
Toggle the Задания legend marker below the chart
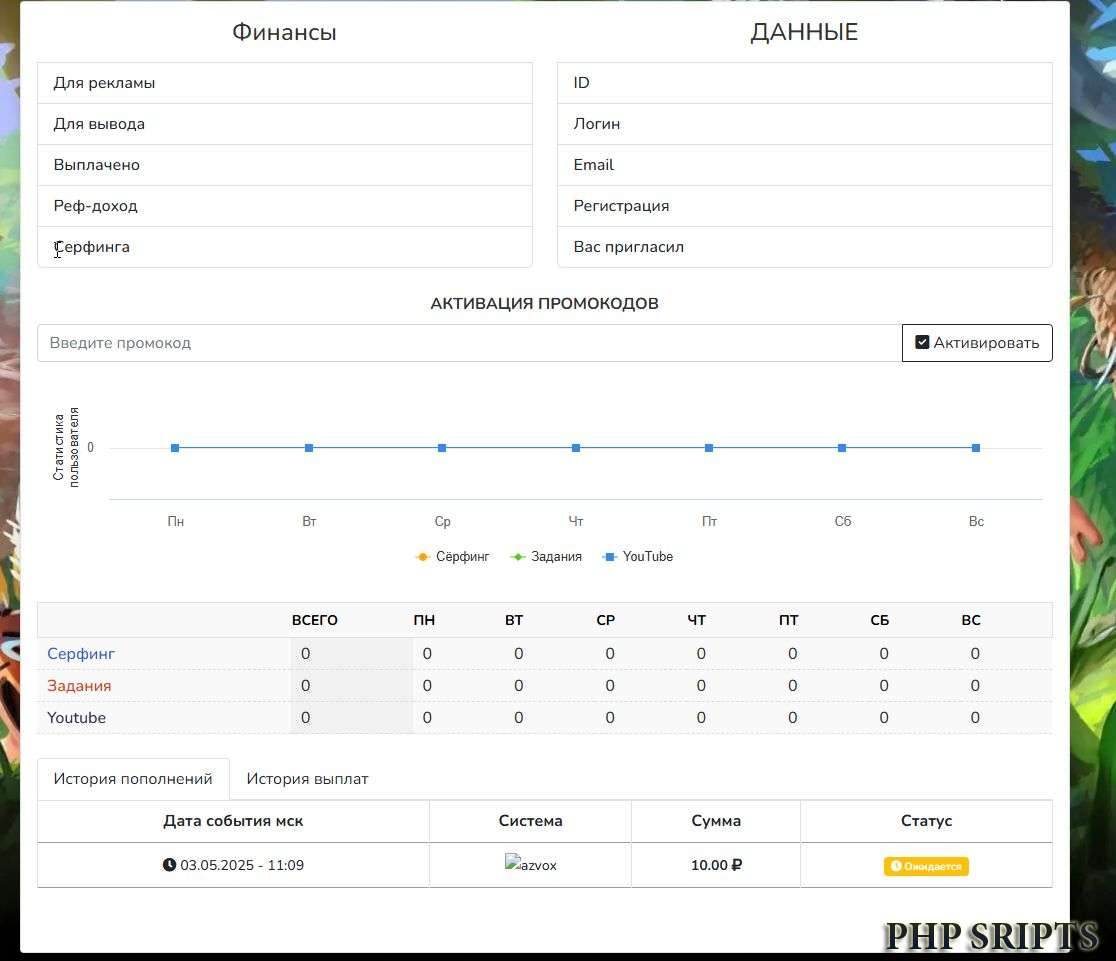[518, 556]
